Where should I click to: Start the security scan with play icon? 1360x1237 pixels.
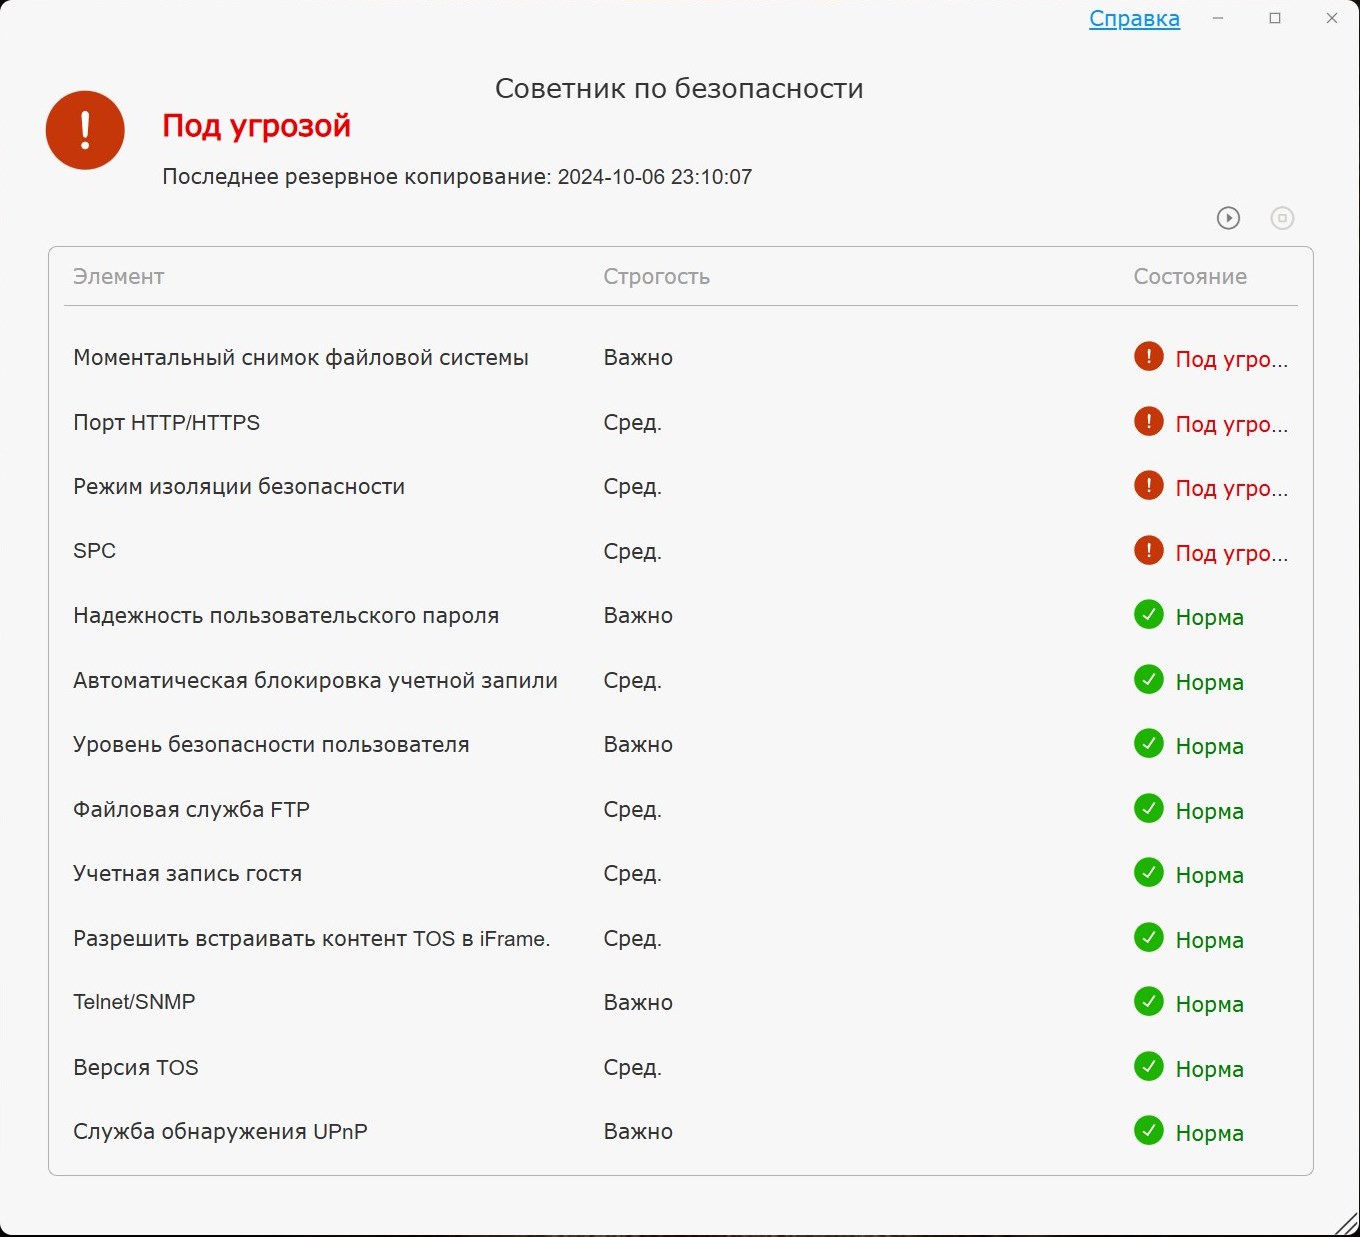(1228, 218)
